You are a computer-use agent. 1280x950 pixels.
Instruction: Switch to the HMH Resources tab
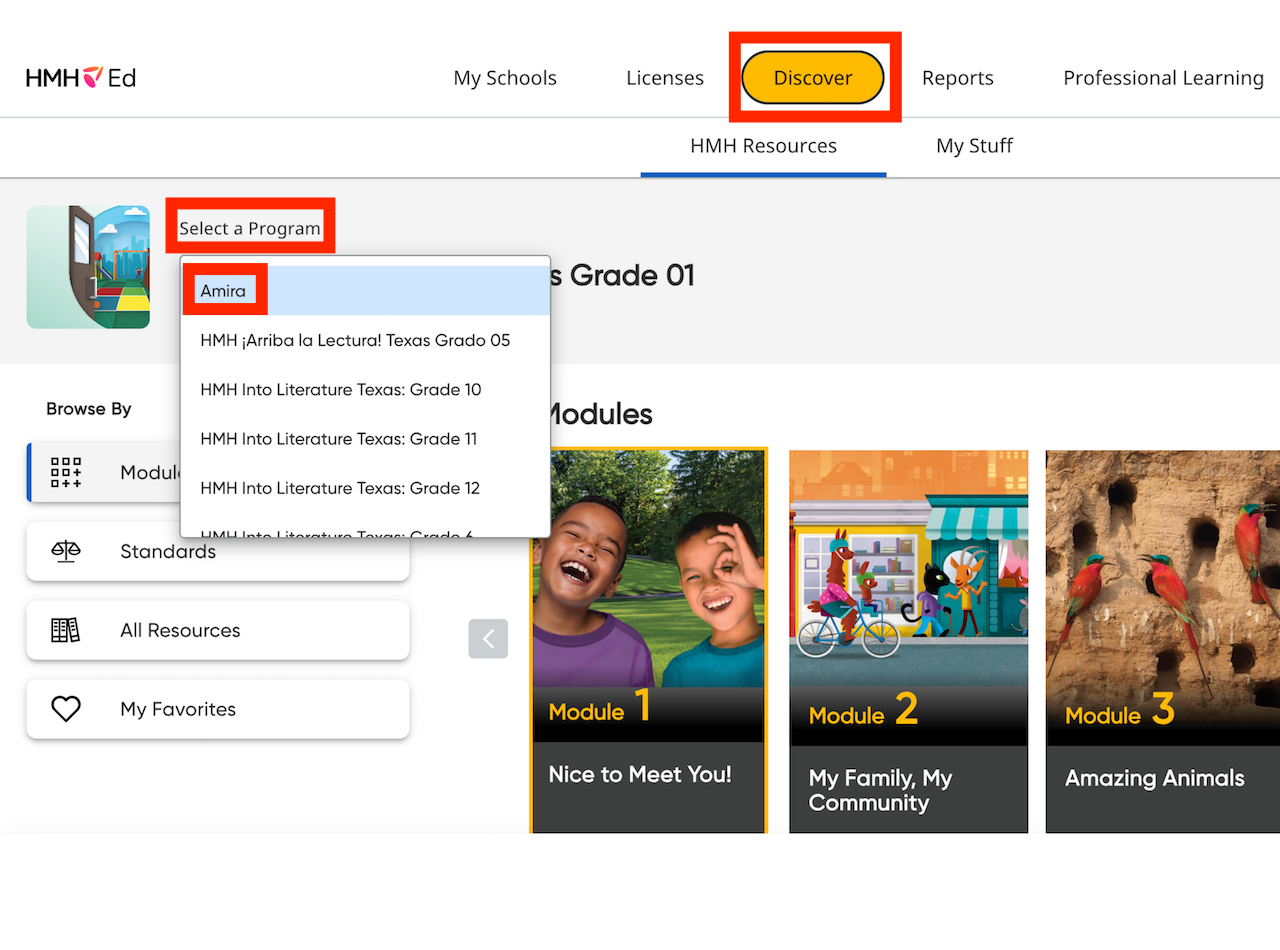[763, 145]
